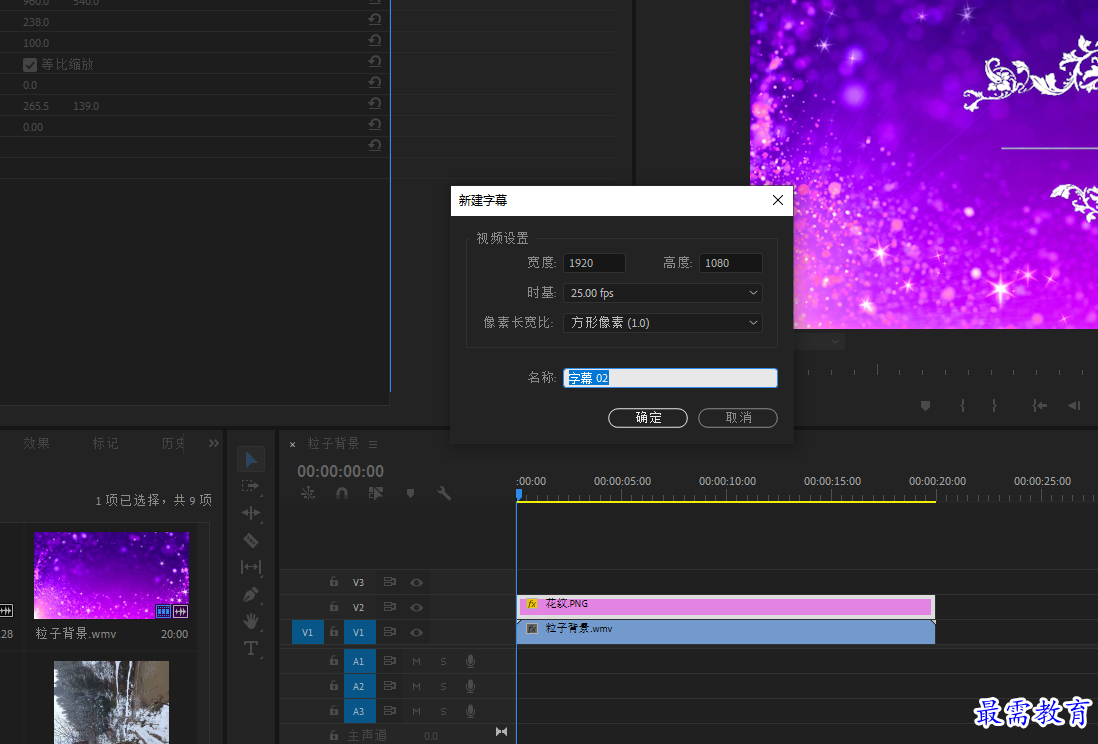Reset the 等比缩放 row parameter
This screenshot has height=744, width=1098.
[375, 62]
